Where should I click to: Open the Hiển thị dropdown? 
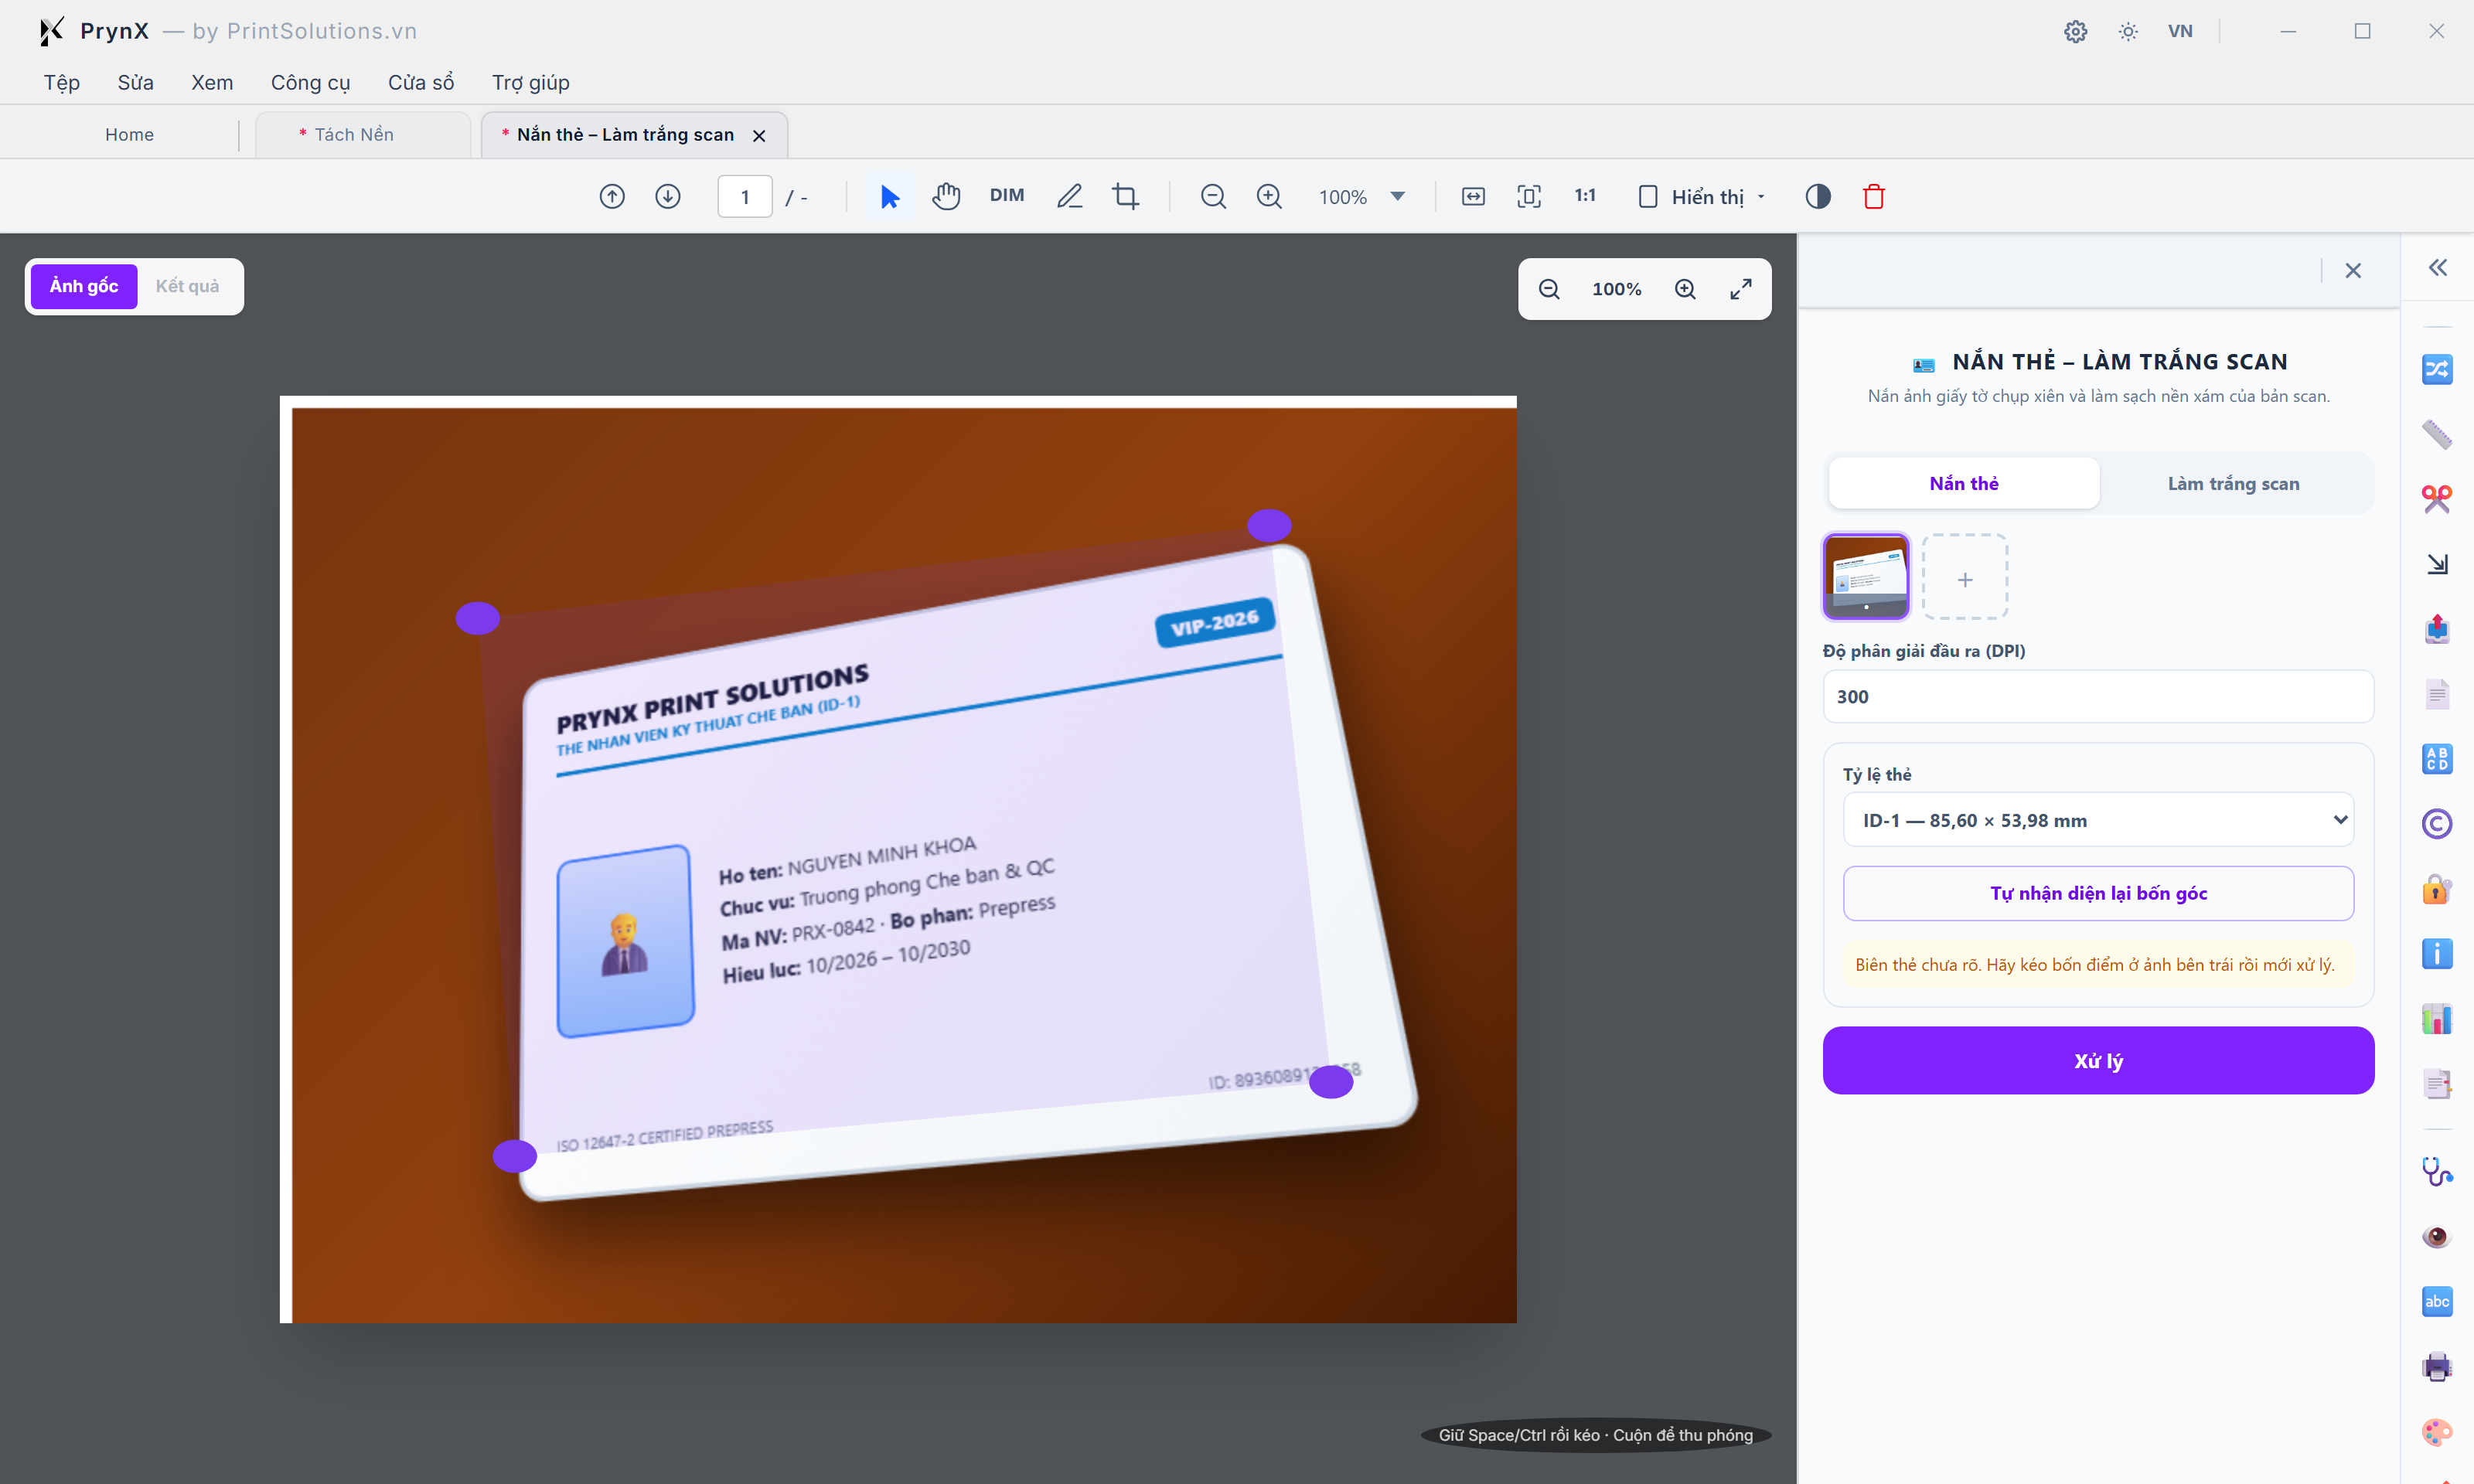pyautogui.click(x=1701, y=196)
